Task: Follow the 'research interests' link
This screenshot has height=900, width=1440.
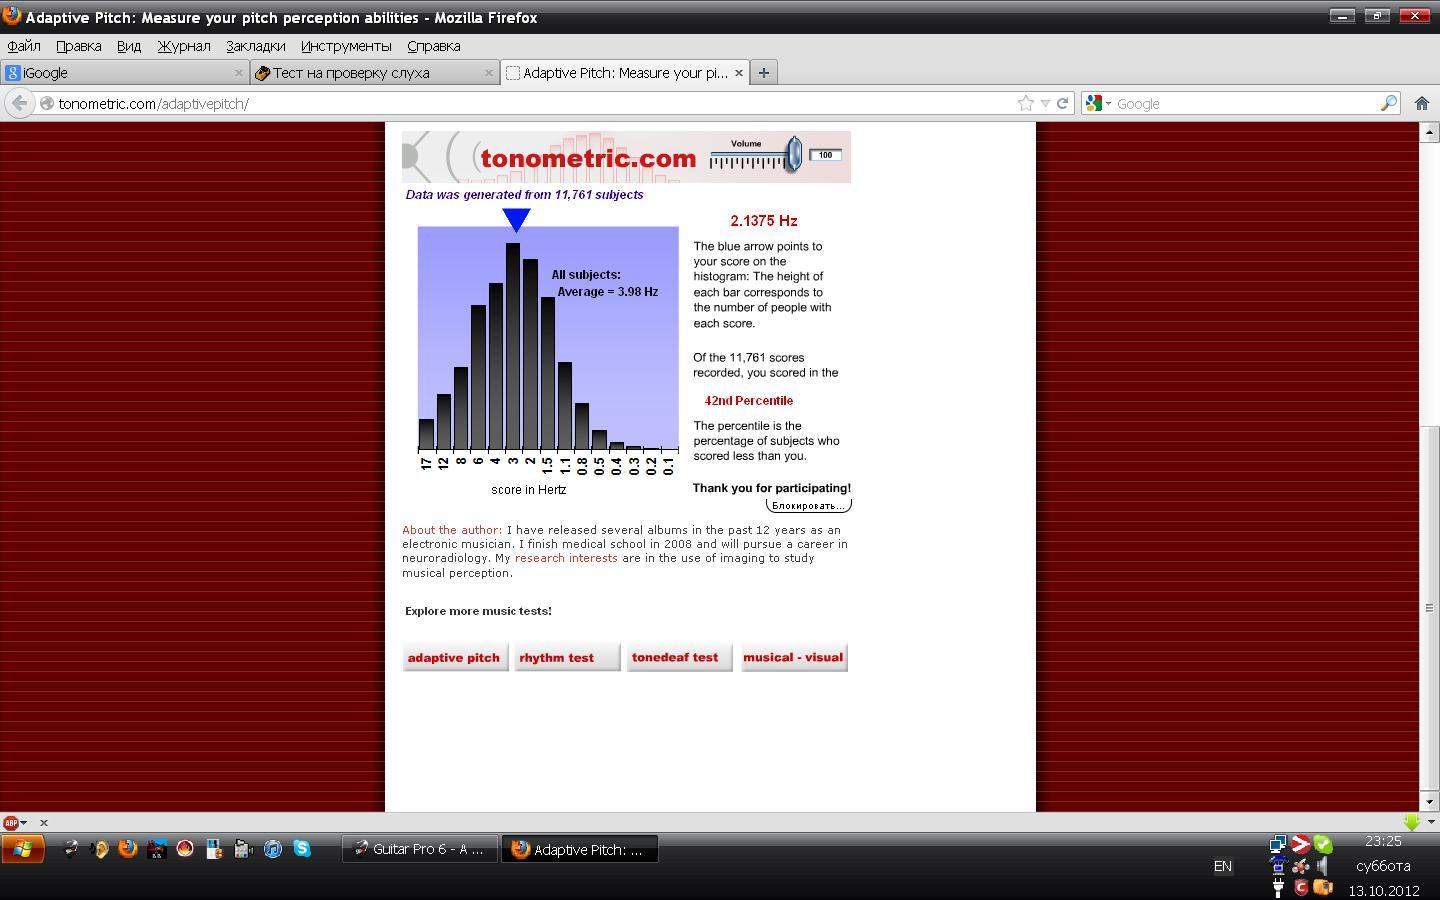Action: [x=566, y=558]
